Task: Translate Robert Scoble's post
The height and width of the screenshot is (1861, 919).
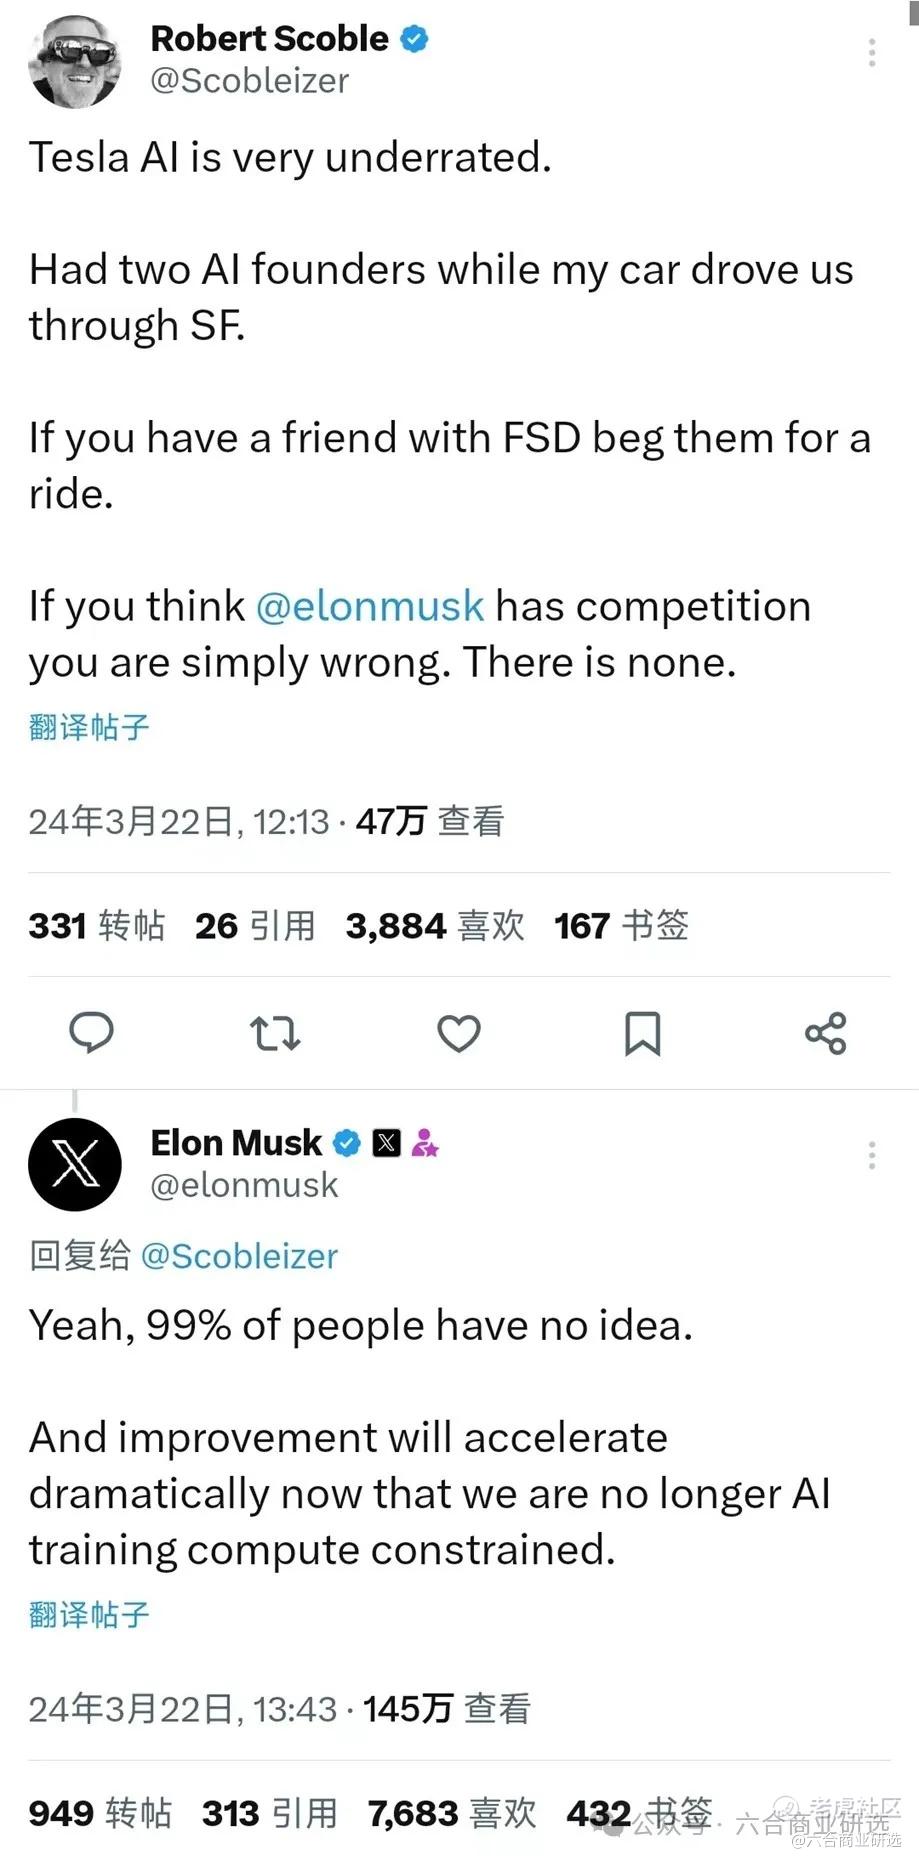Action: (x=89, y=726)
